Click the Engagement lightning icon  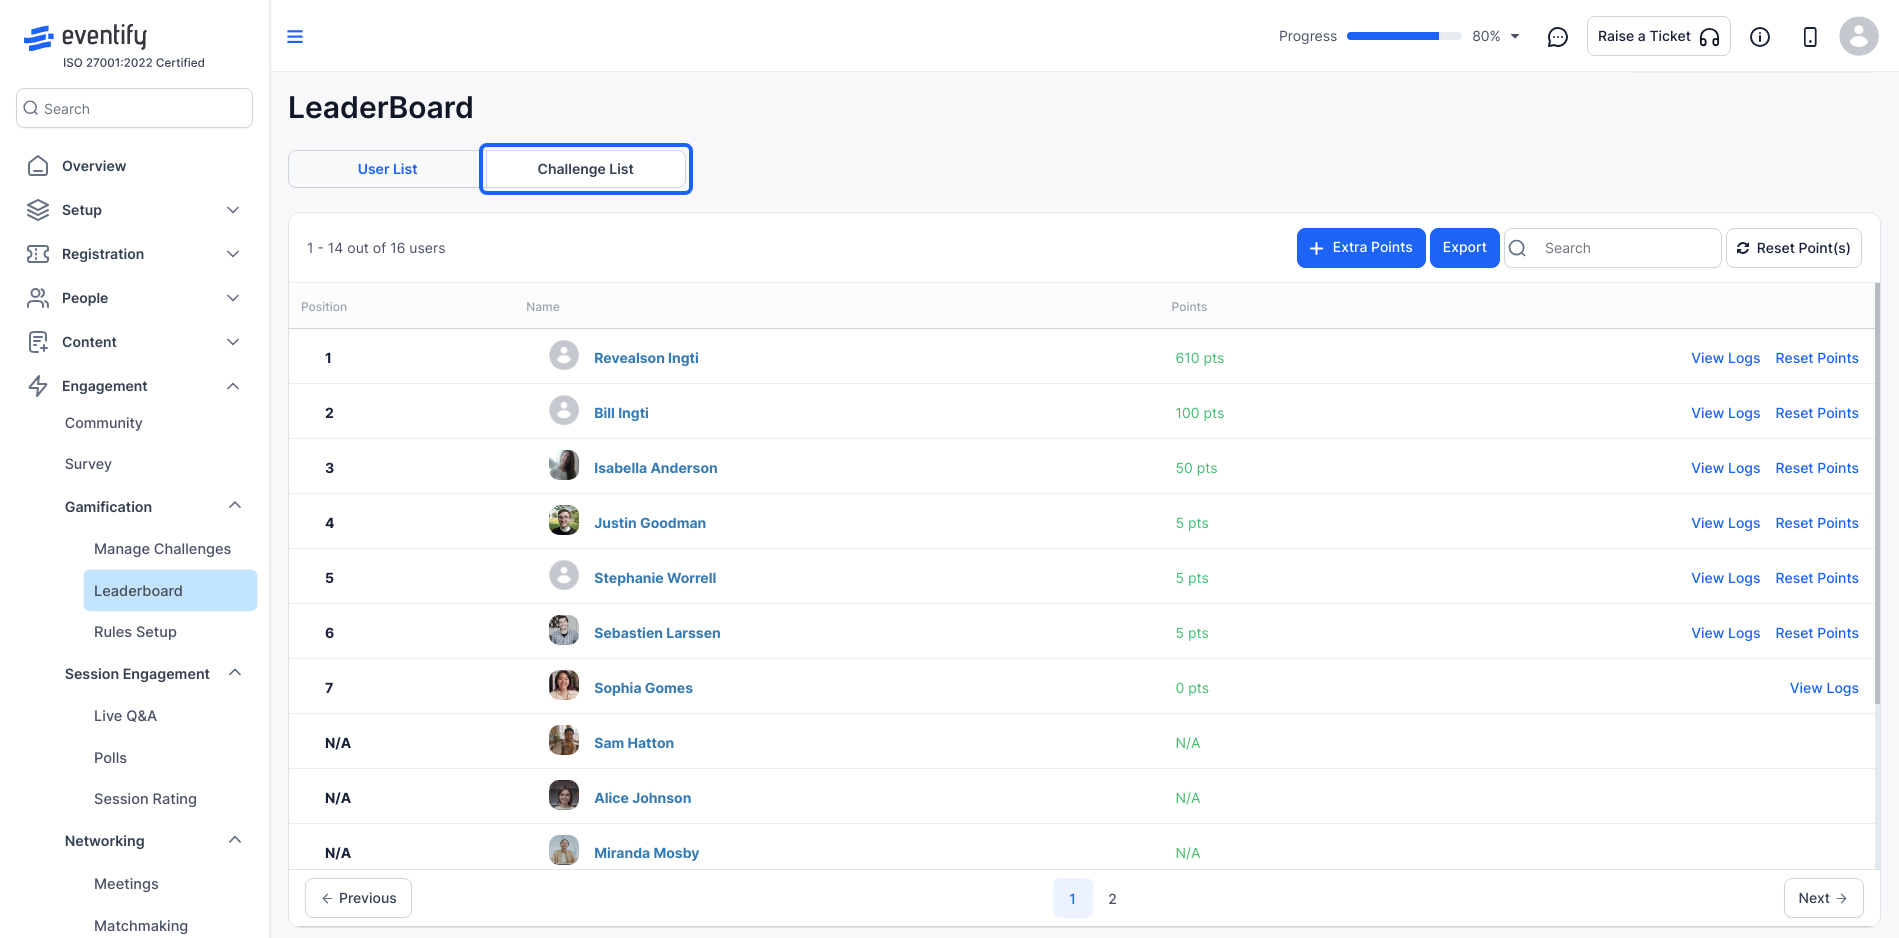(x=38, y=386)
